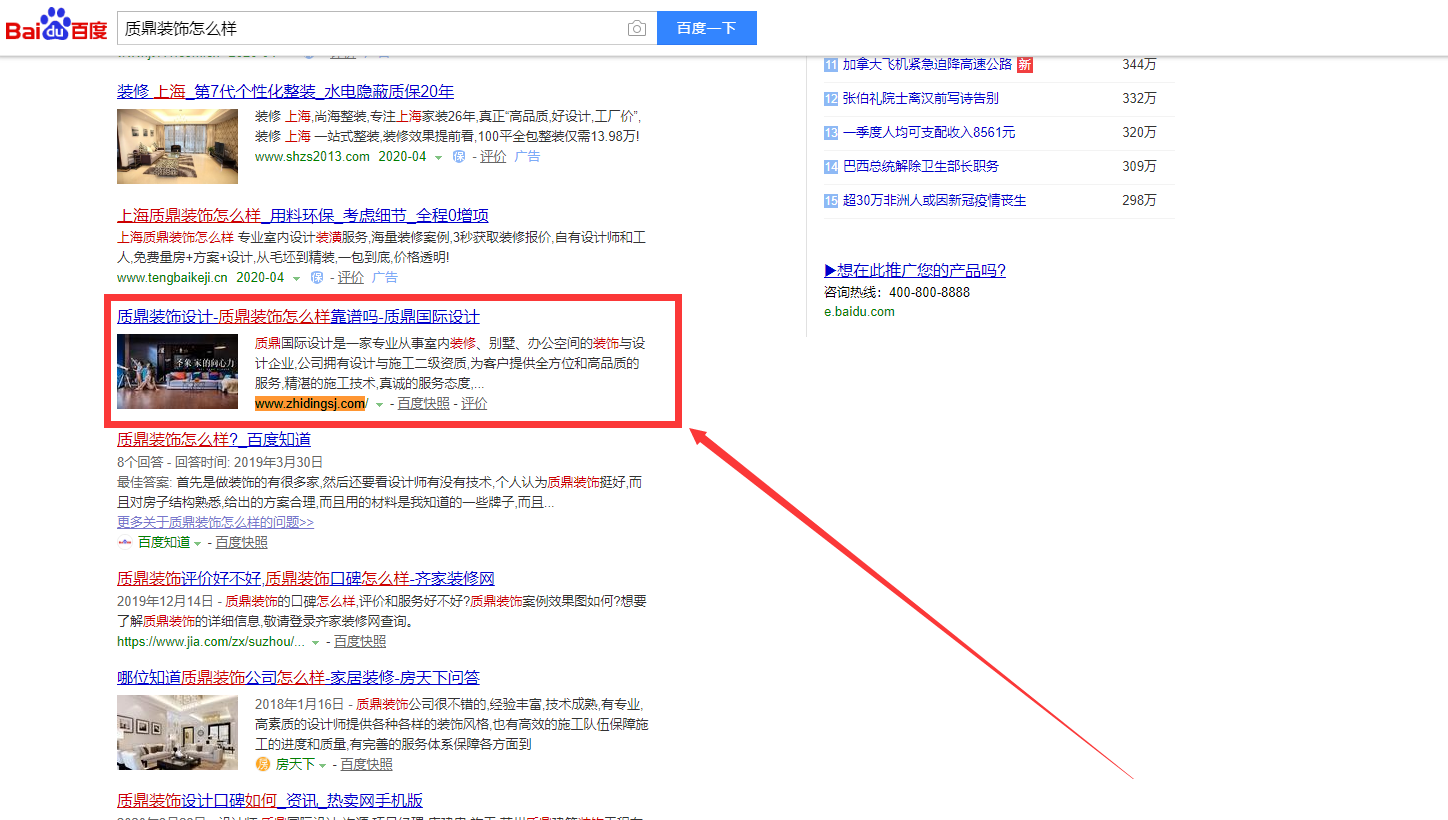The height and width of the screenshot is (820, 1448).
Task: Open the thumbnail of 质鼎国际设计 result
Action: [x=177, y=371]
